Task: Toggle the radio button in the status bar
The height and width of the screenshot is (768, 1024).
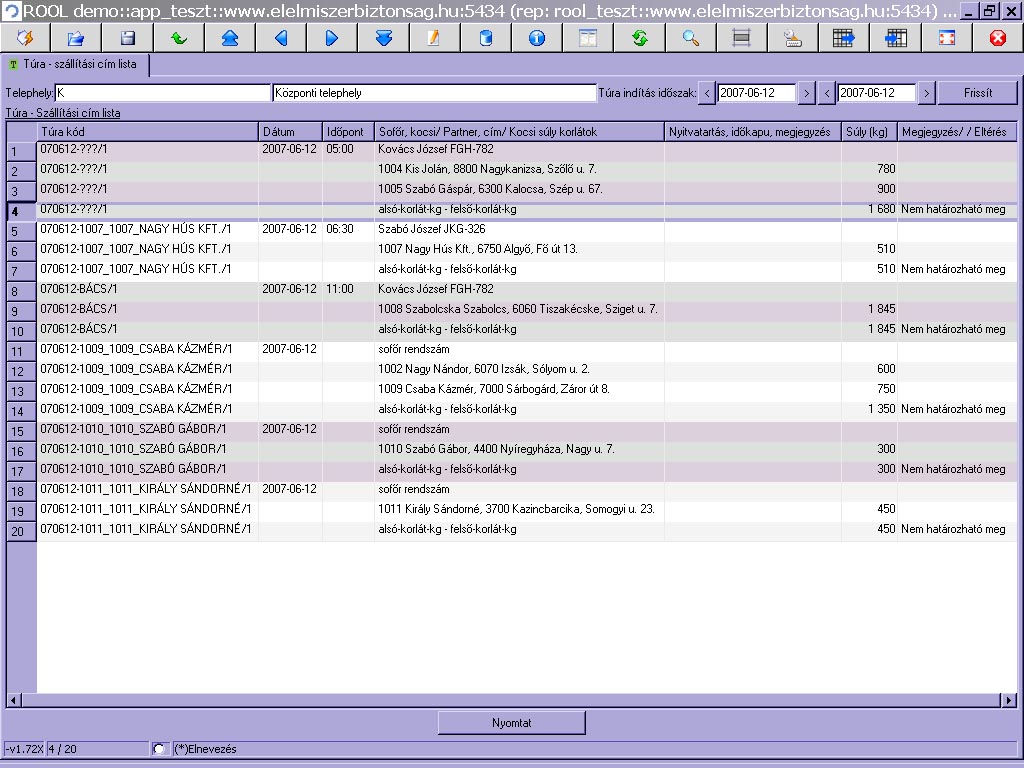Action: (x=159, y=749)
